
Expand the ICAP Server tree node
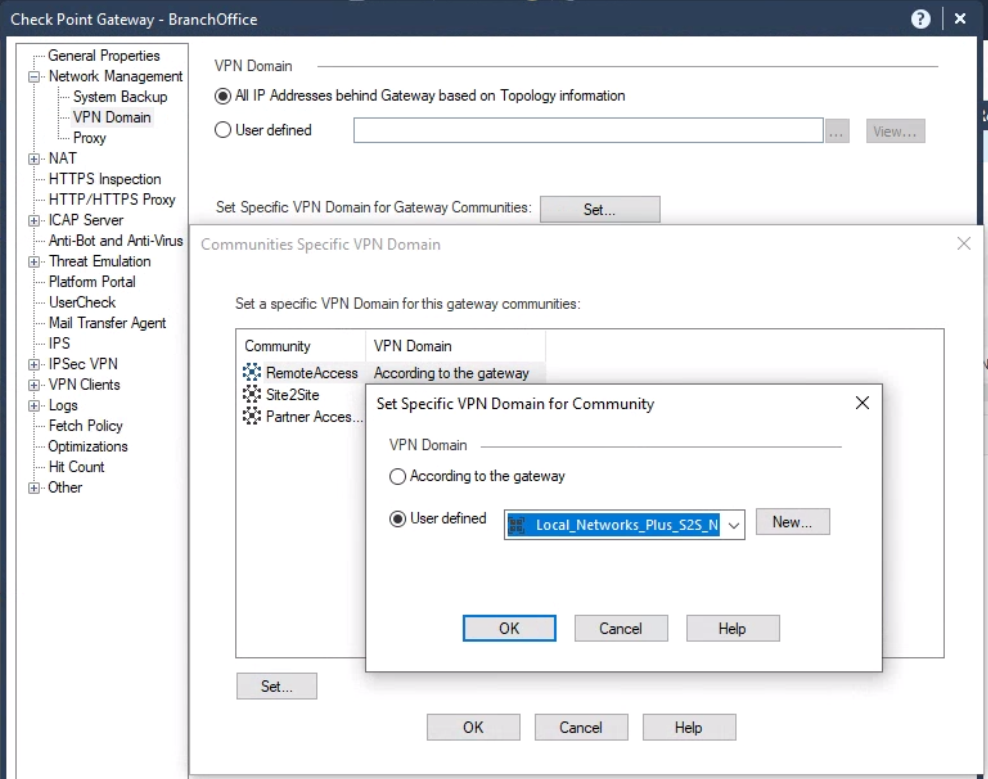[33, 221]
